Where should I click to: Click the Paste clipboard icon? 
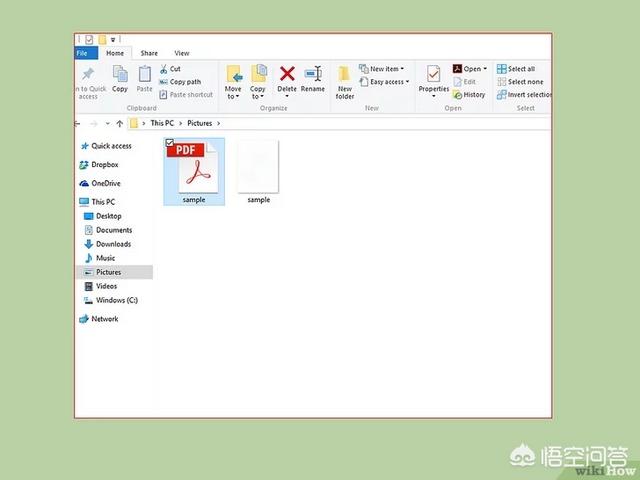(x=144, y=74)
